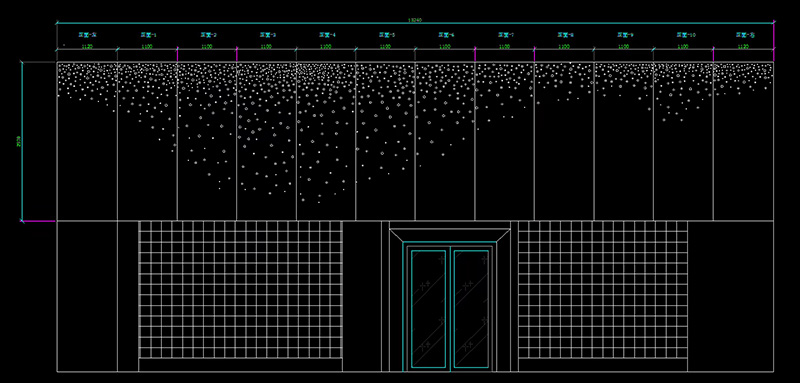
Task: Click the 1120 dimension of the rightmost panel
Action: tap(743, 46)
